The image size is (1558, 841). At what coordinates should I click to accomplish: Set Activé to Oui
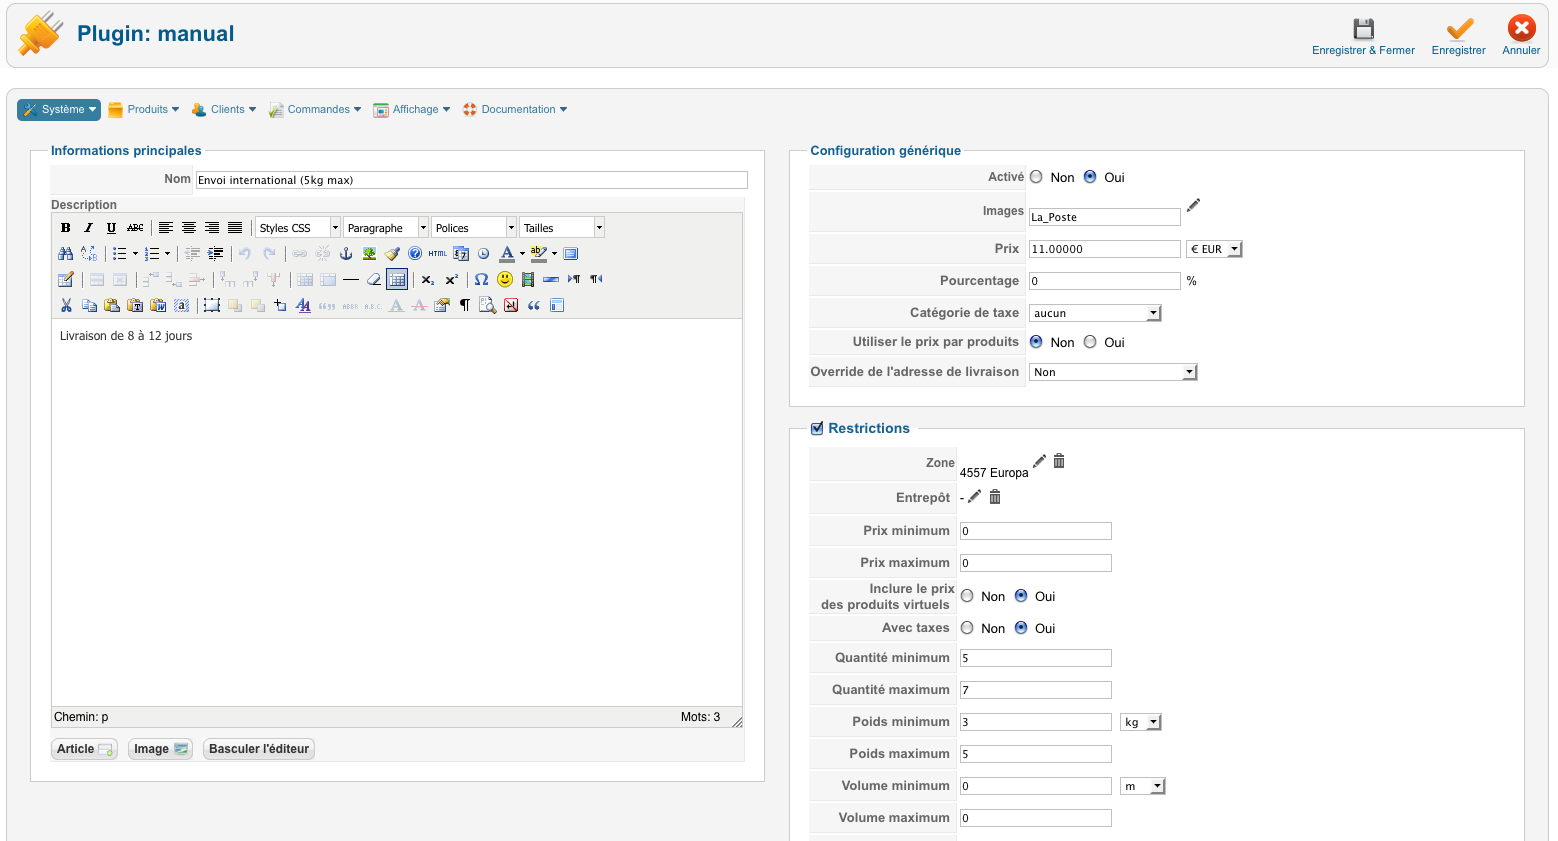point(1090,177)
